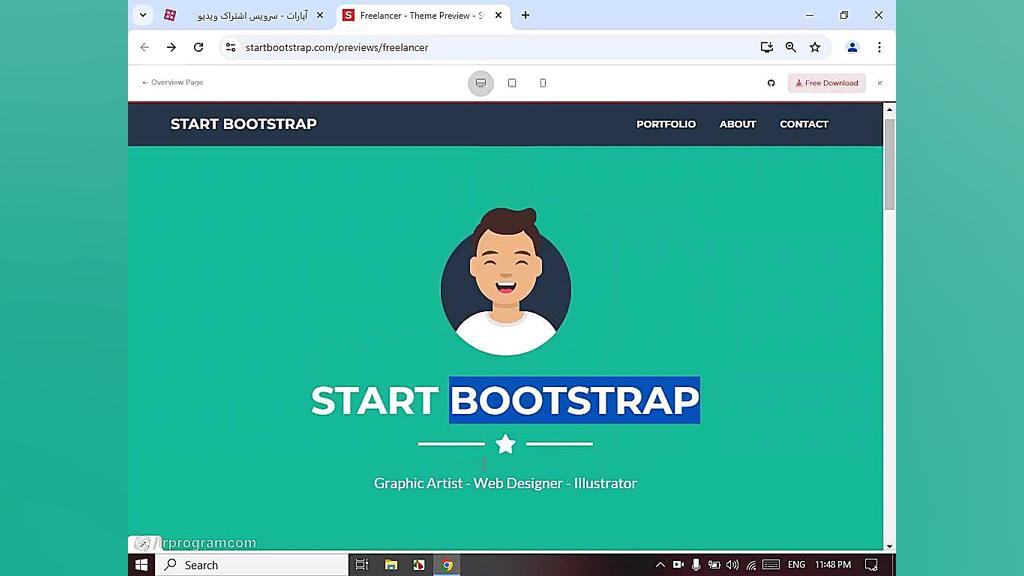Go forward to the next page
Viewport: 1024px width, 576px height.
pos(171,47)
